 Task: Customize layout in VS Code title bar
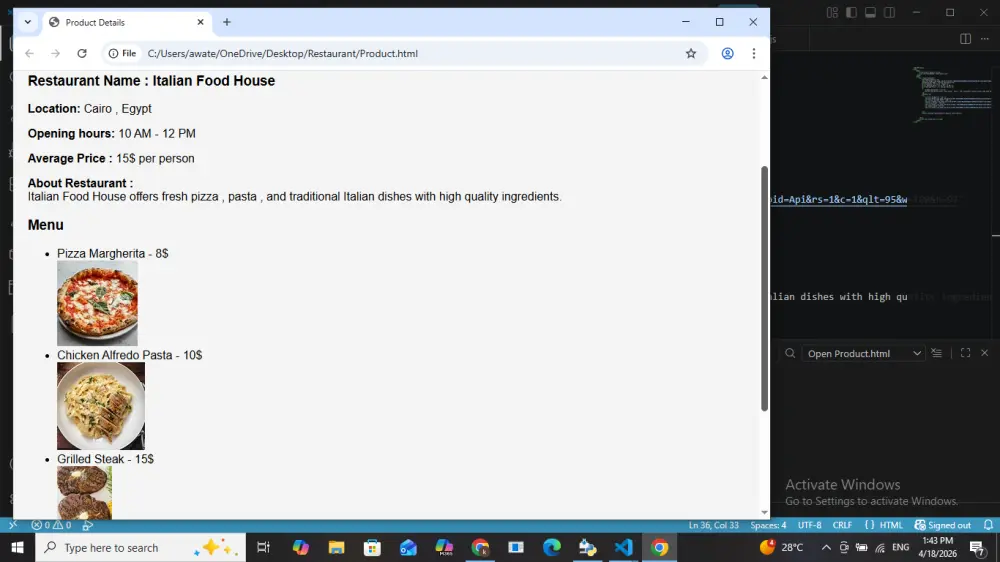point(832,13)
